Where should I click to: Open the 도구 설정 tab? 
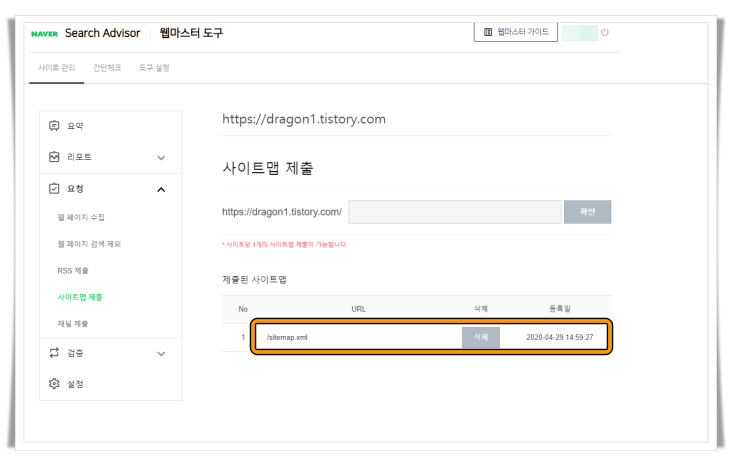[x=154, y=68]
